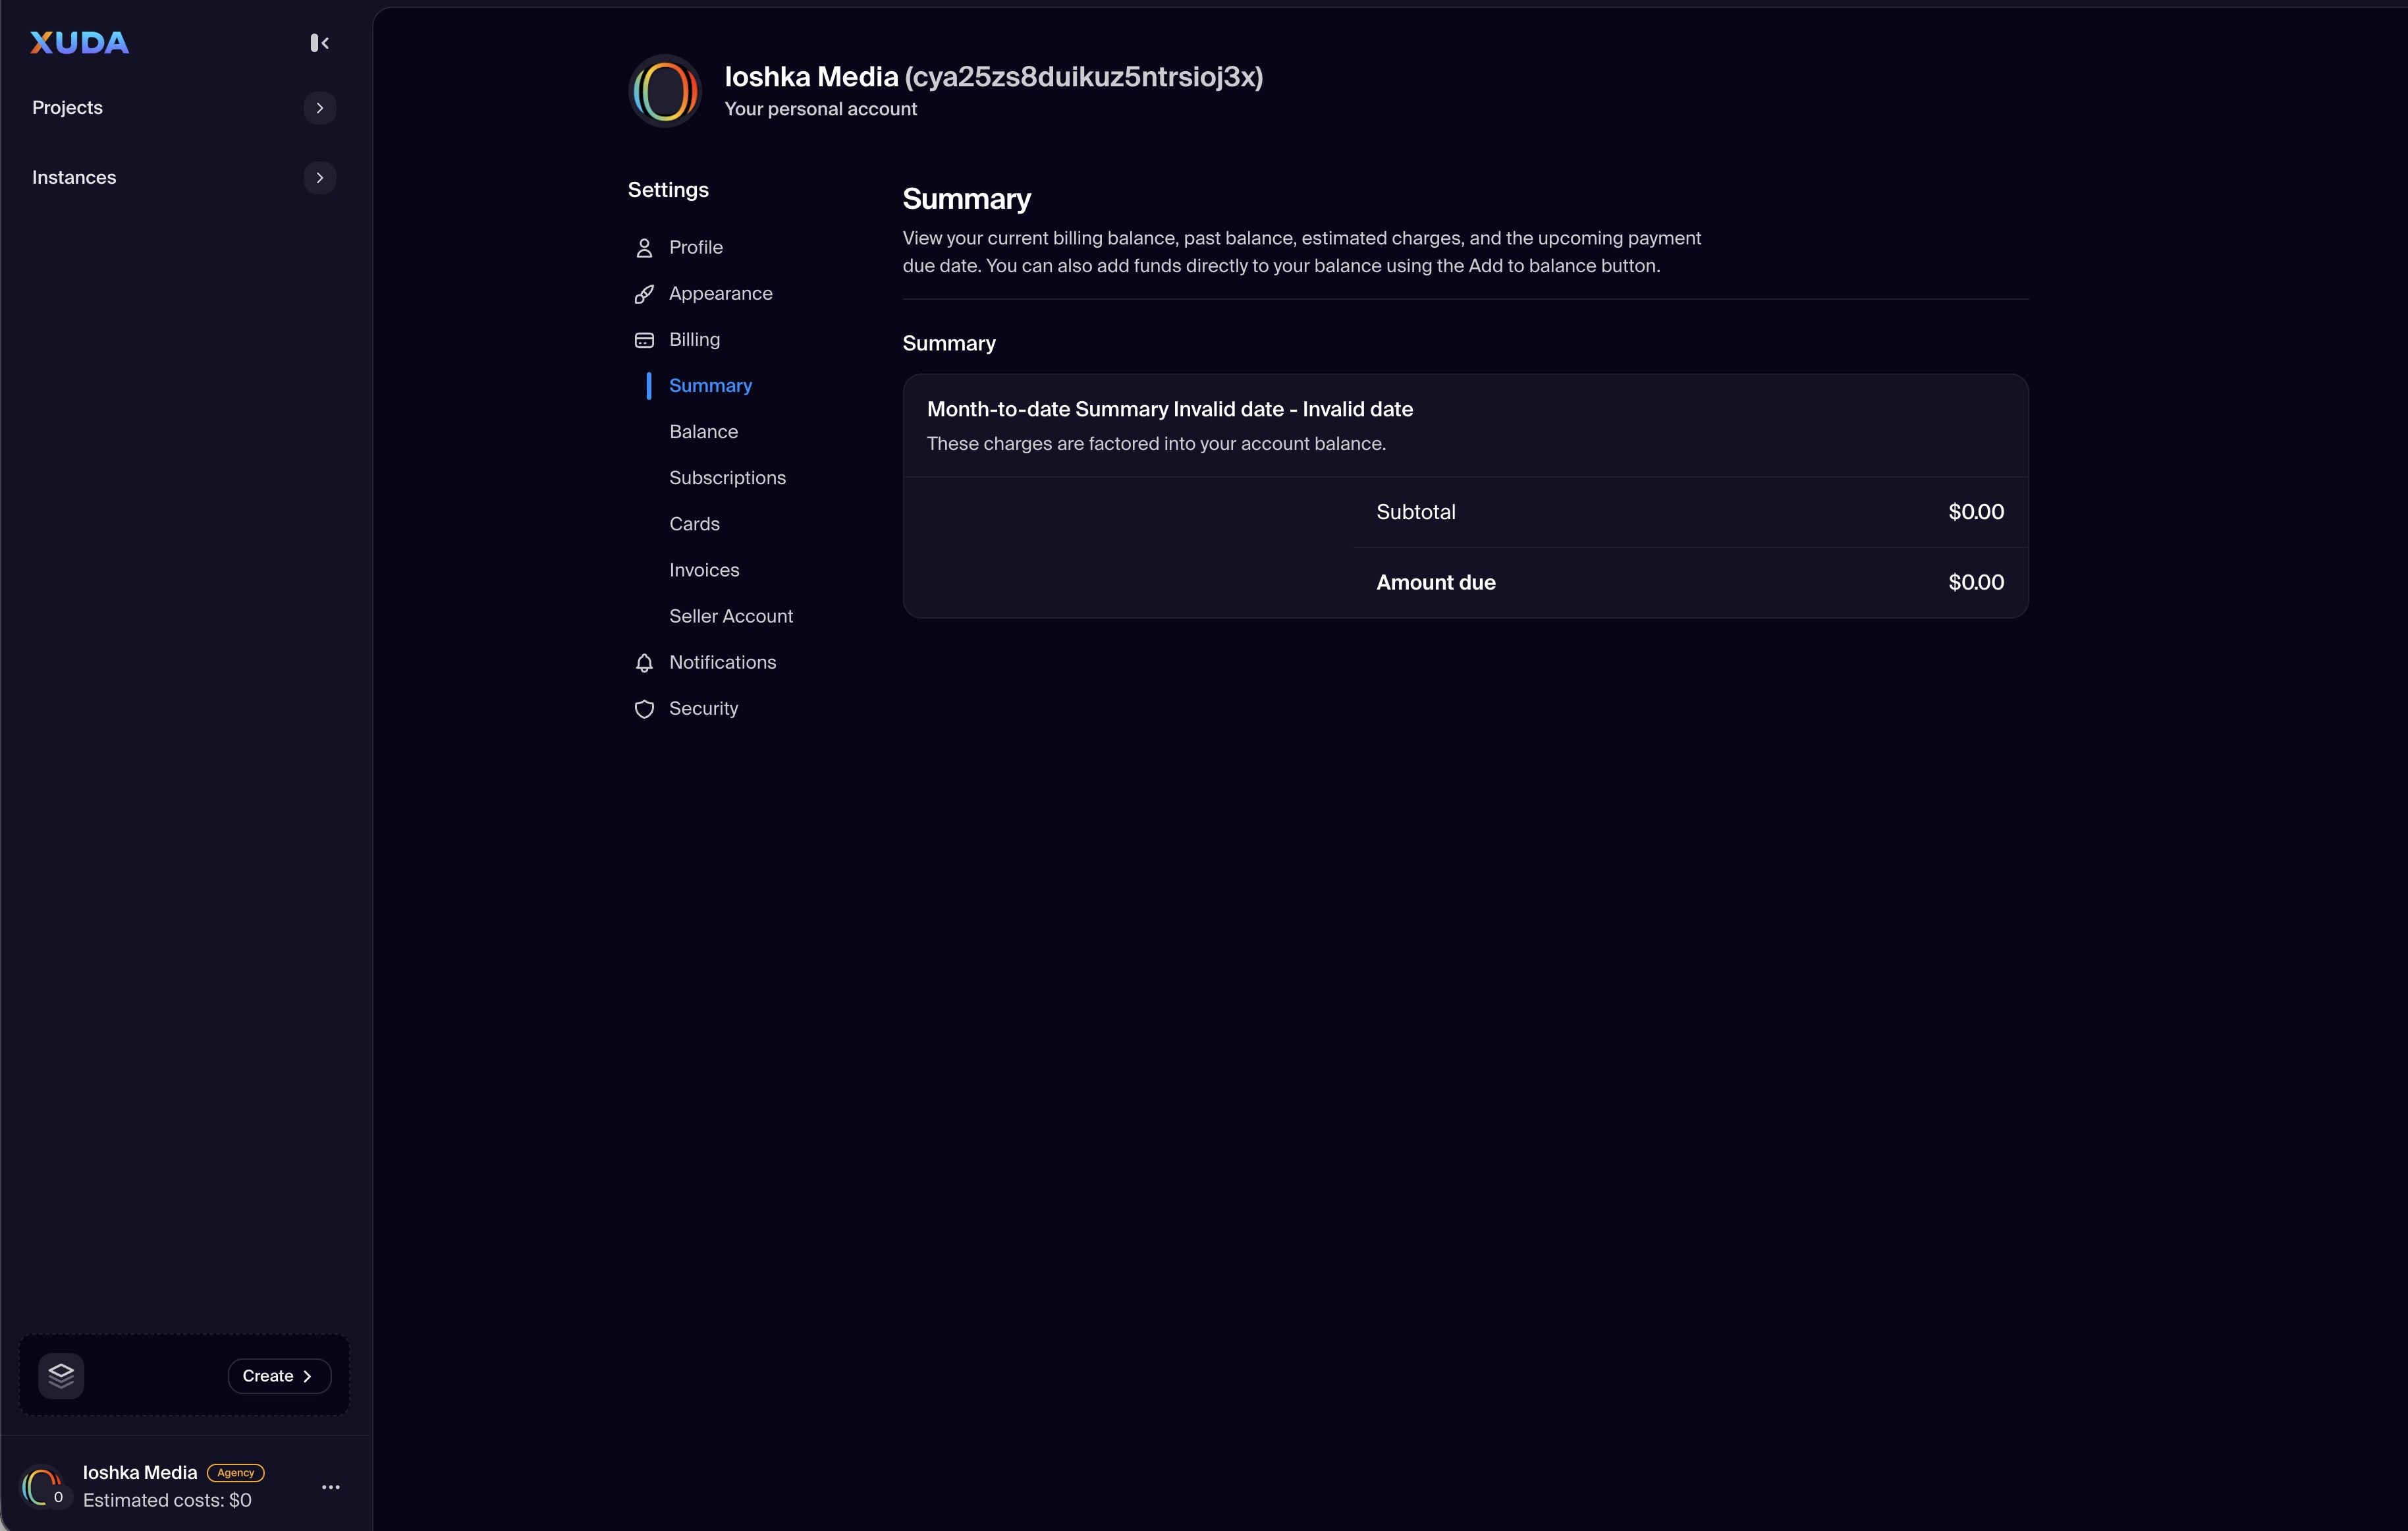This screenshot has width=2408, height=1531.
Task: Select the Cards billing page
Action: [x=694, y=524]
